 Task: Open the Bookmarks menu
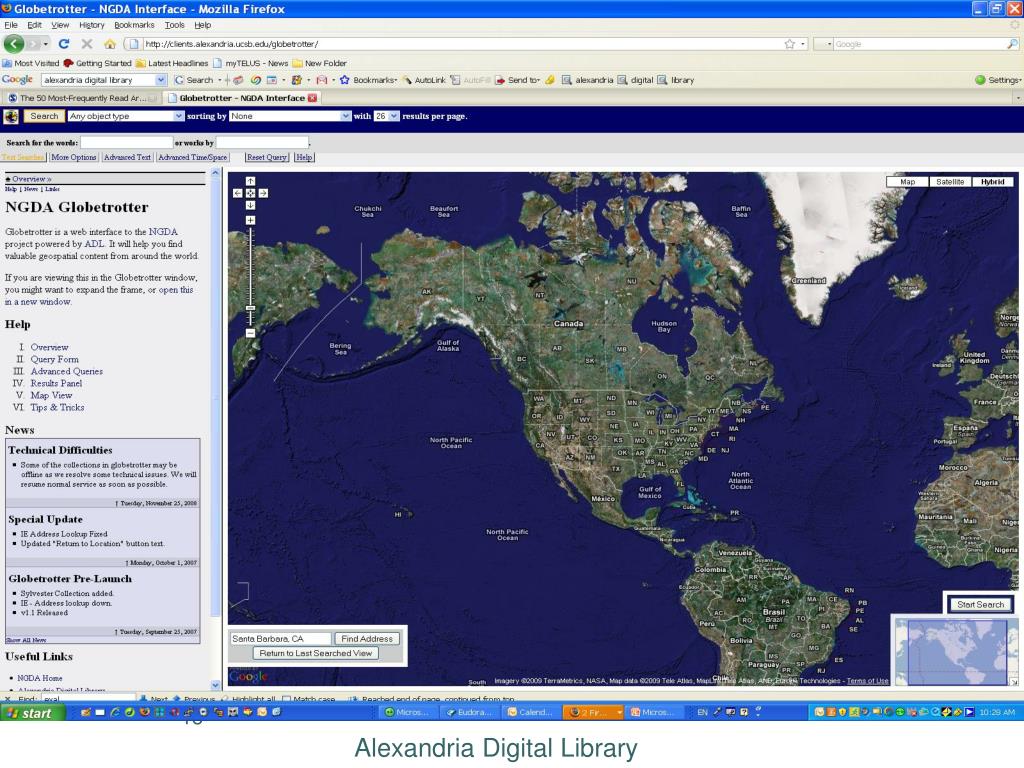point(134,25)
